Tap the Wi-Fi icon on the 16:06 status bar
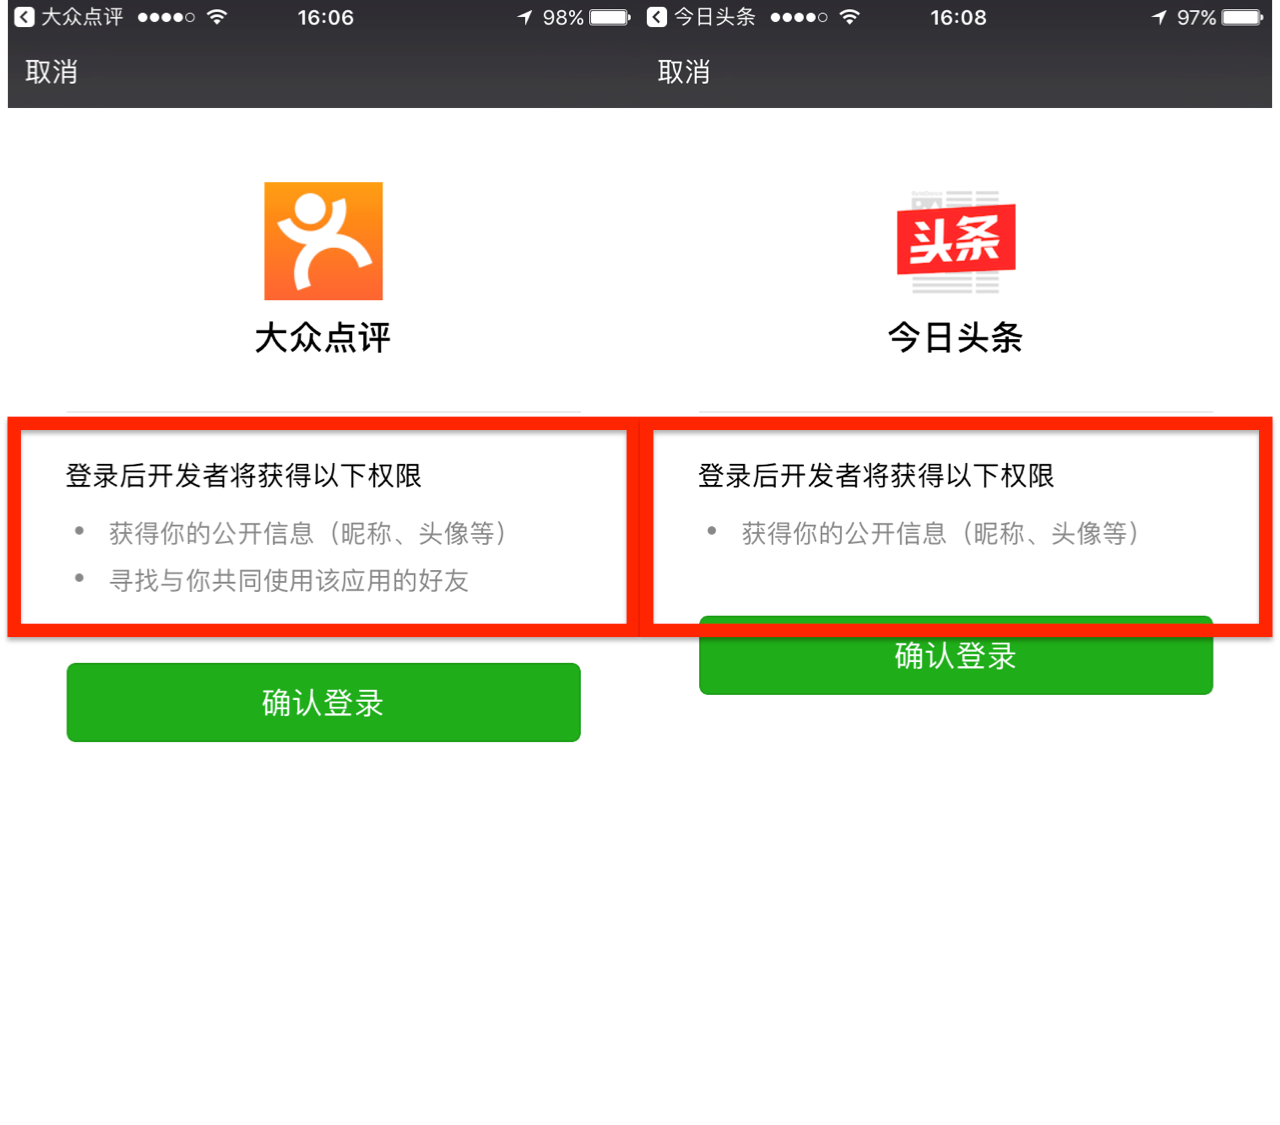 point(217,17)
